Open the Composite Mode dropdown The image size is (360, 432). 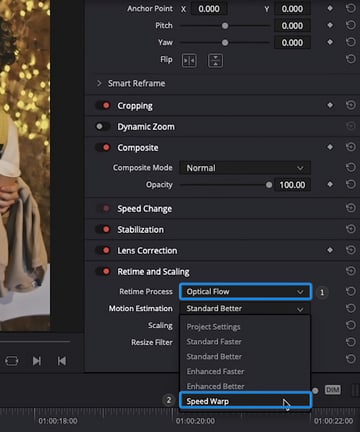[245, 168]
